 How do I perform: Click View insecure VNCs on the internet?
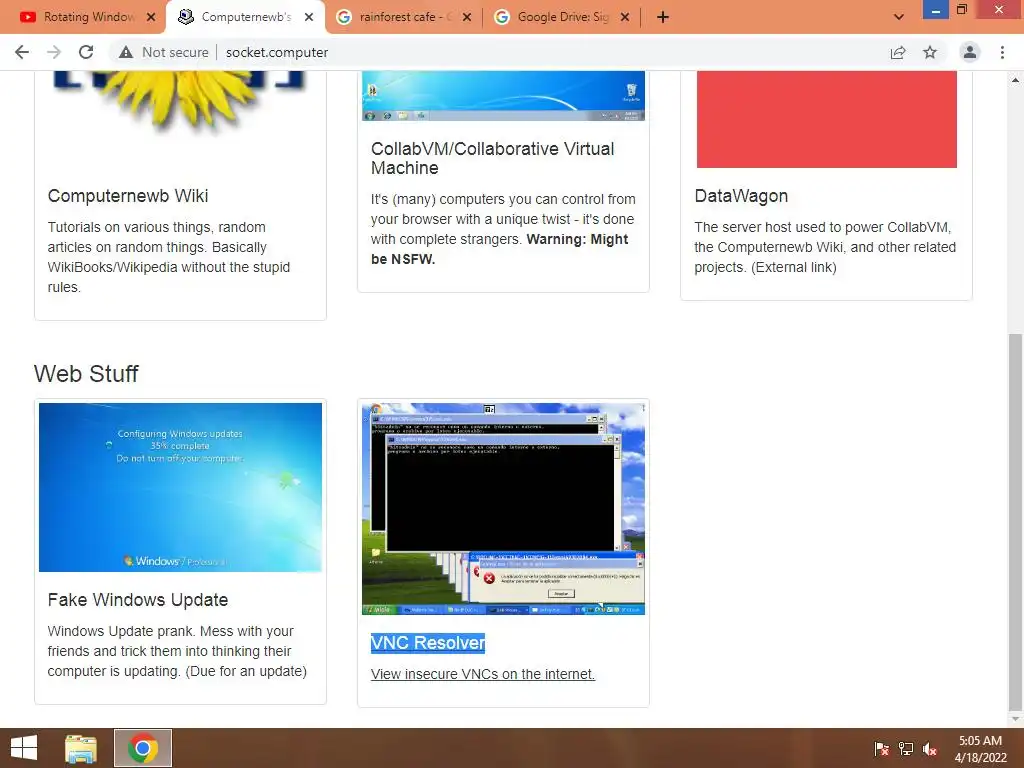coord(483,674)
